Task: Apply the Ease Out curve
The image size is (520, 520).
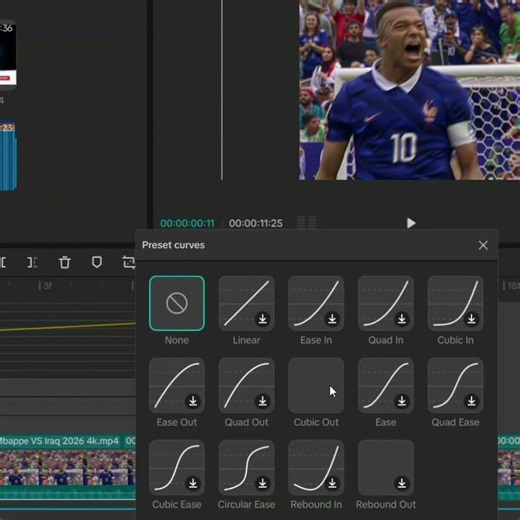Action: tap(177, 386)
